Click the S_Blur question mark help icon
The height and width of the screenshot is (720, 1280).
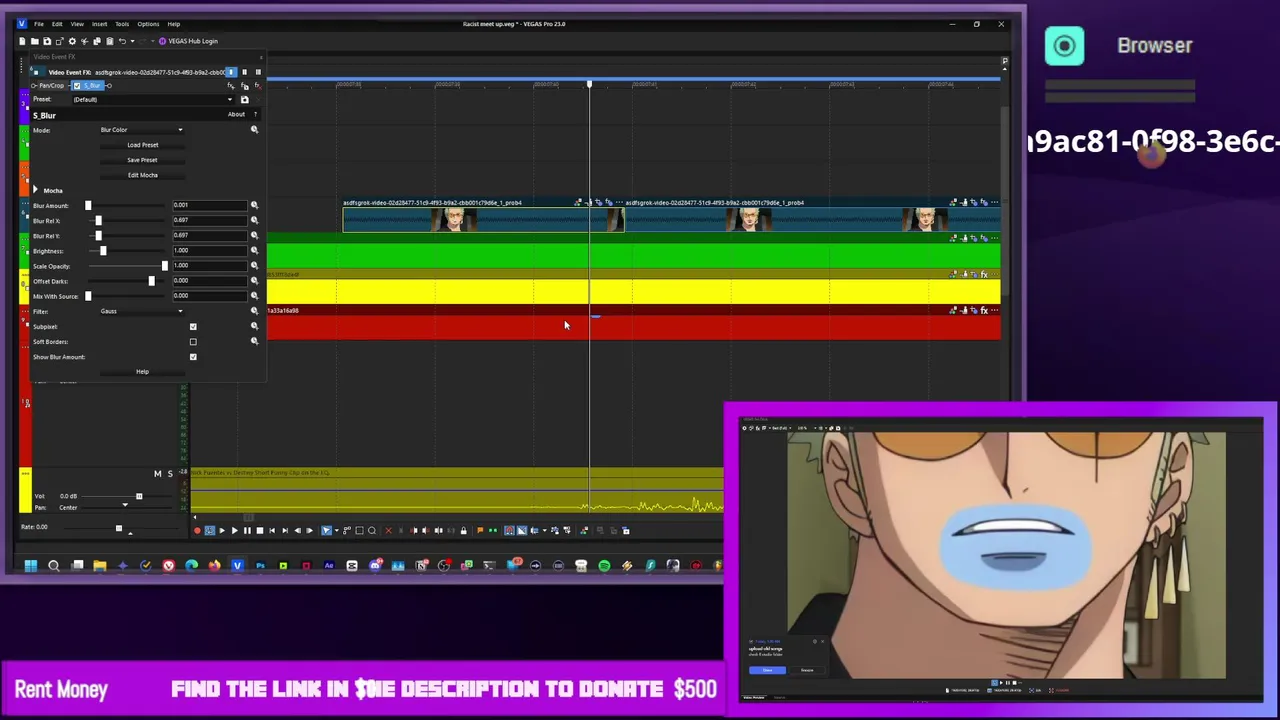click(x=255, y=114)
